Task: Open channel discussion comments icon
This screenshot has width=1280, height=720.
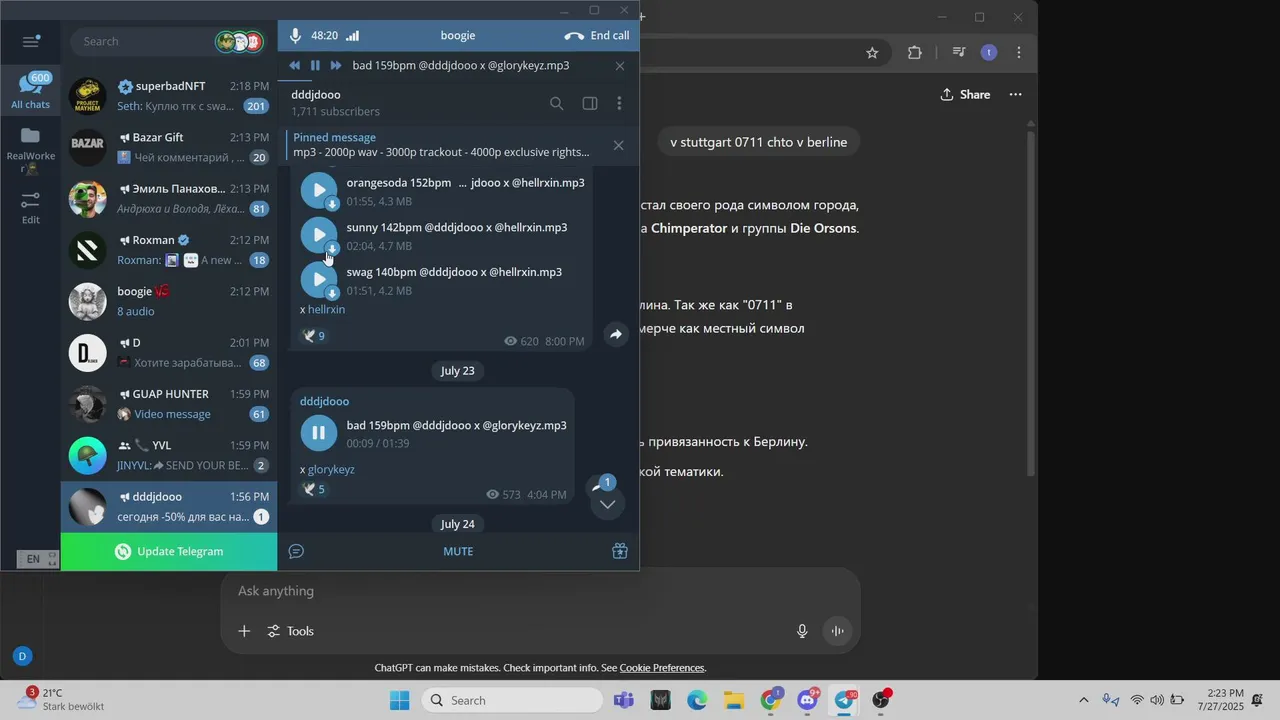Action: click(x=296, y=551)
